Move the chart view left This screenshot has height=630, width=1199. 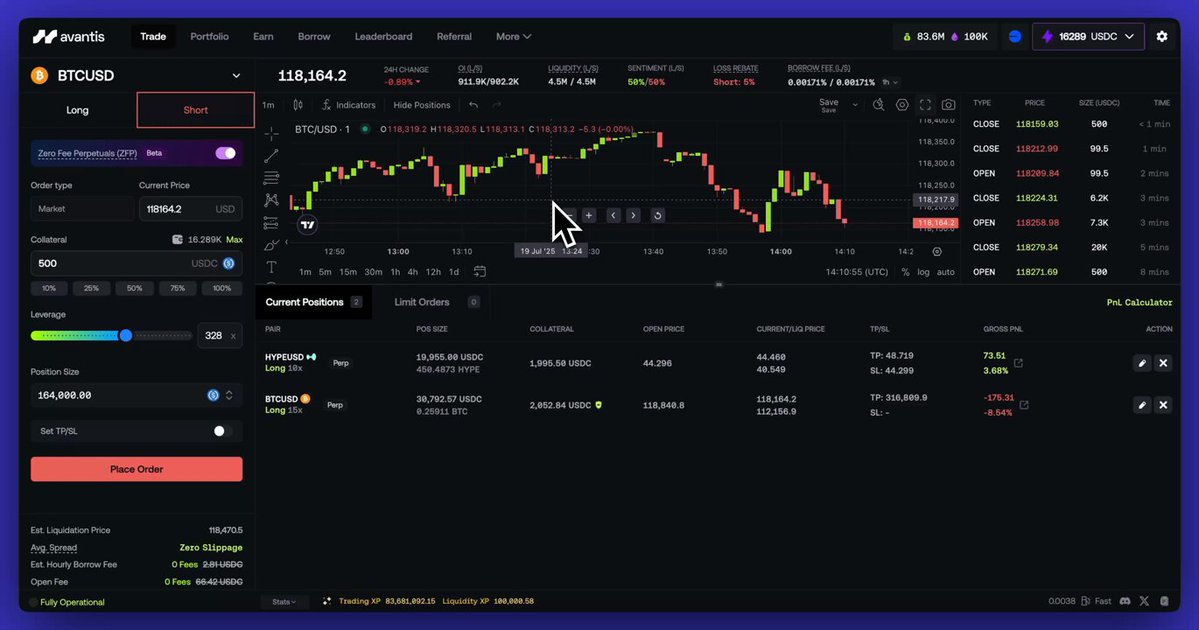[612, 216]
